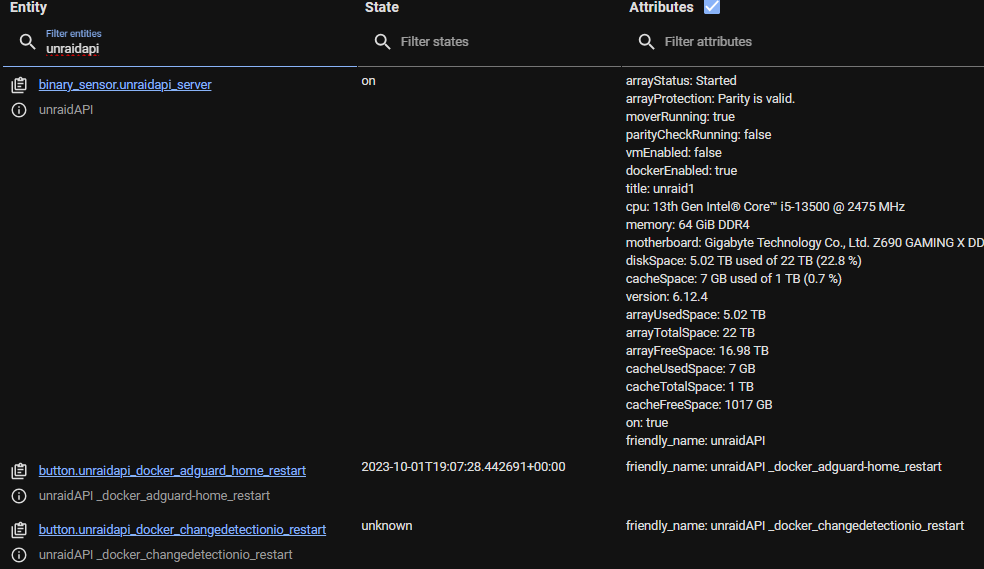
Task: Click the 'cacheTotalSpace: 1 TB' attribute
Action: click(x=690, y=386)
